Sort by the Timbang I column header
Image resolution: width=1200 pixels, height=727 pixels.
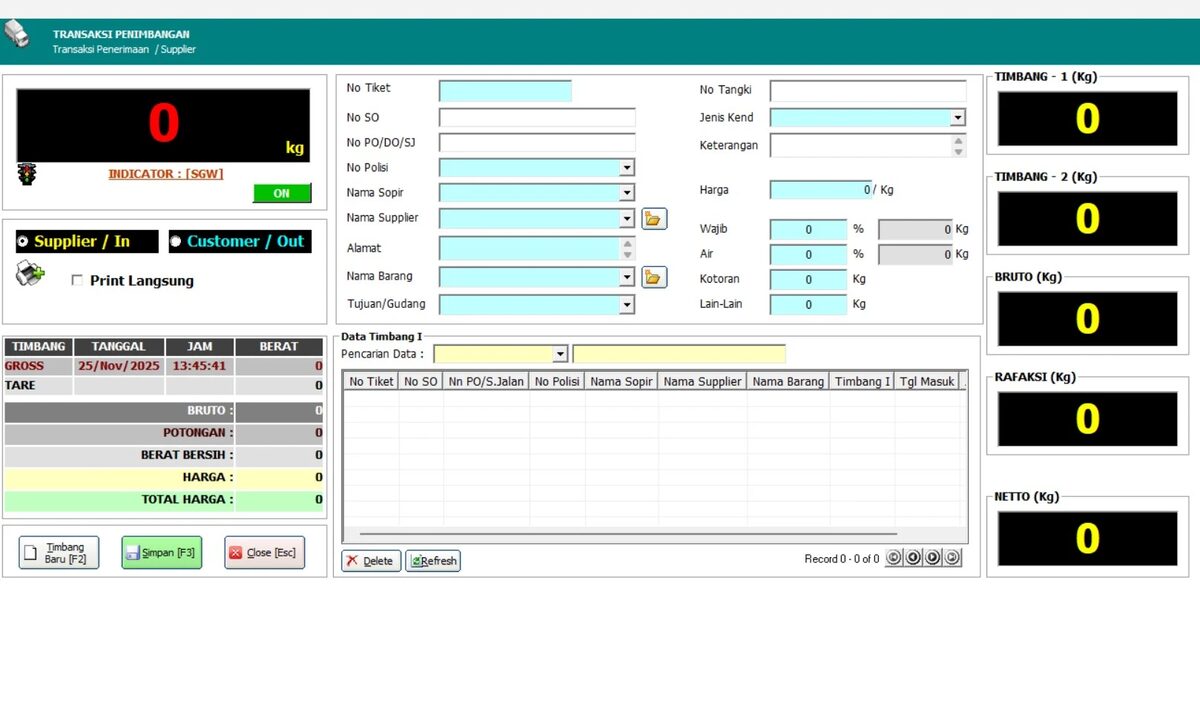[x=861, y=381]
